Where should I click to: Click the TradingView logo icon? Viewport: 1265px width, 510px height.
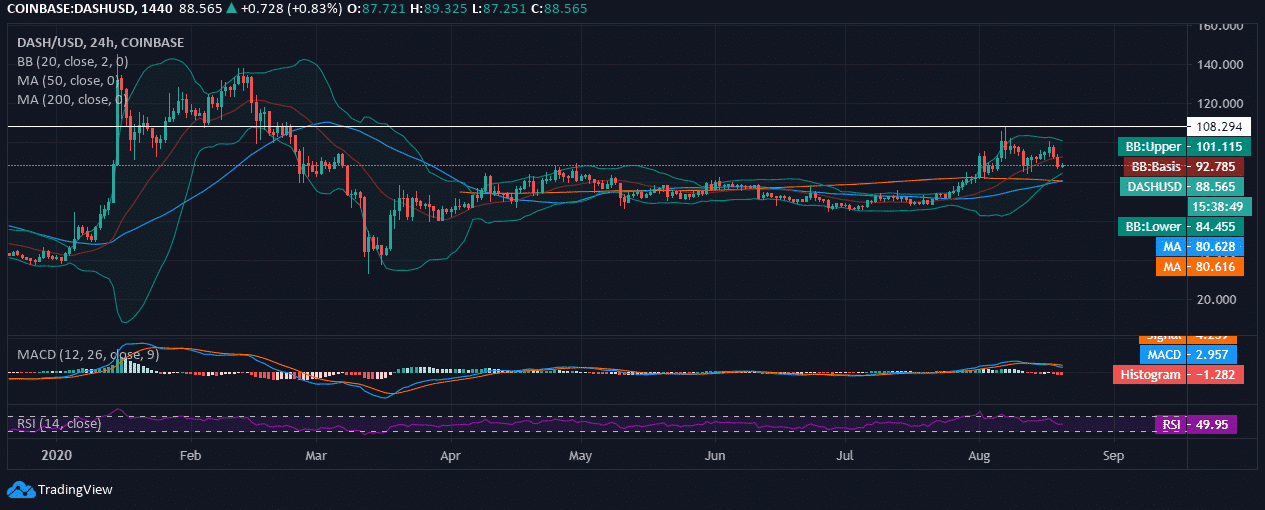click(20, 489)
